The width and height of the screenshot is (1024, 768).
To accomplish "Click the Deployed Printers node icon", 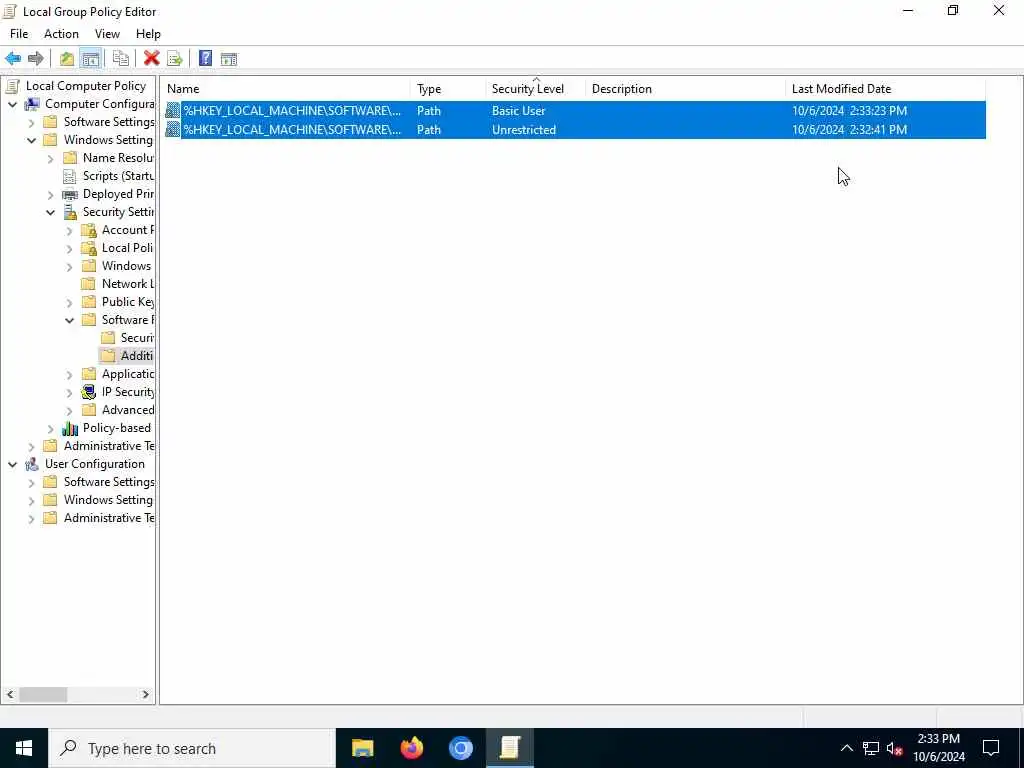I will tap(69, 194).
